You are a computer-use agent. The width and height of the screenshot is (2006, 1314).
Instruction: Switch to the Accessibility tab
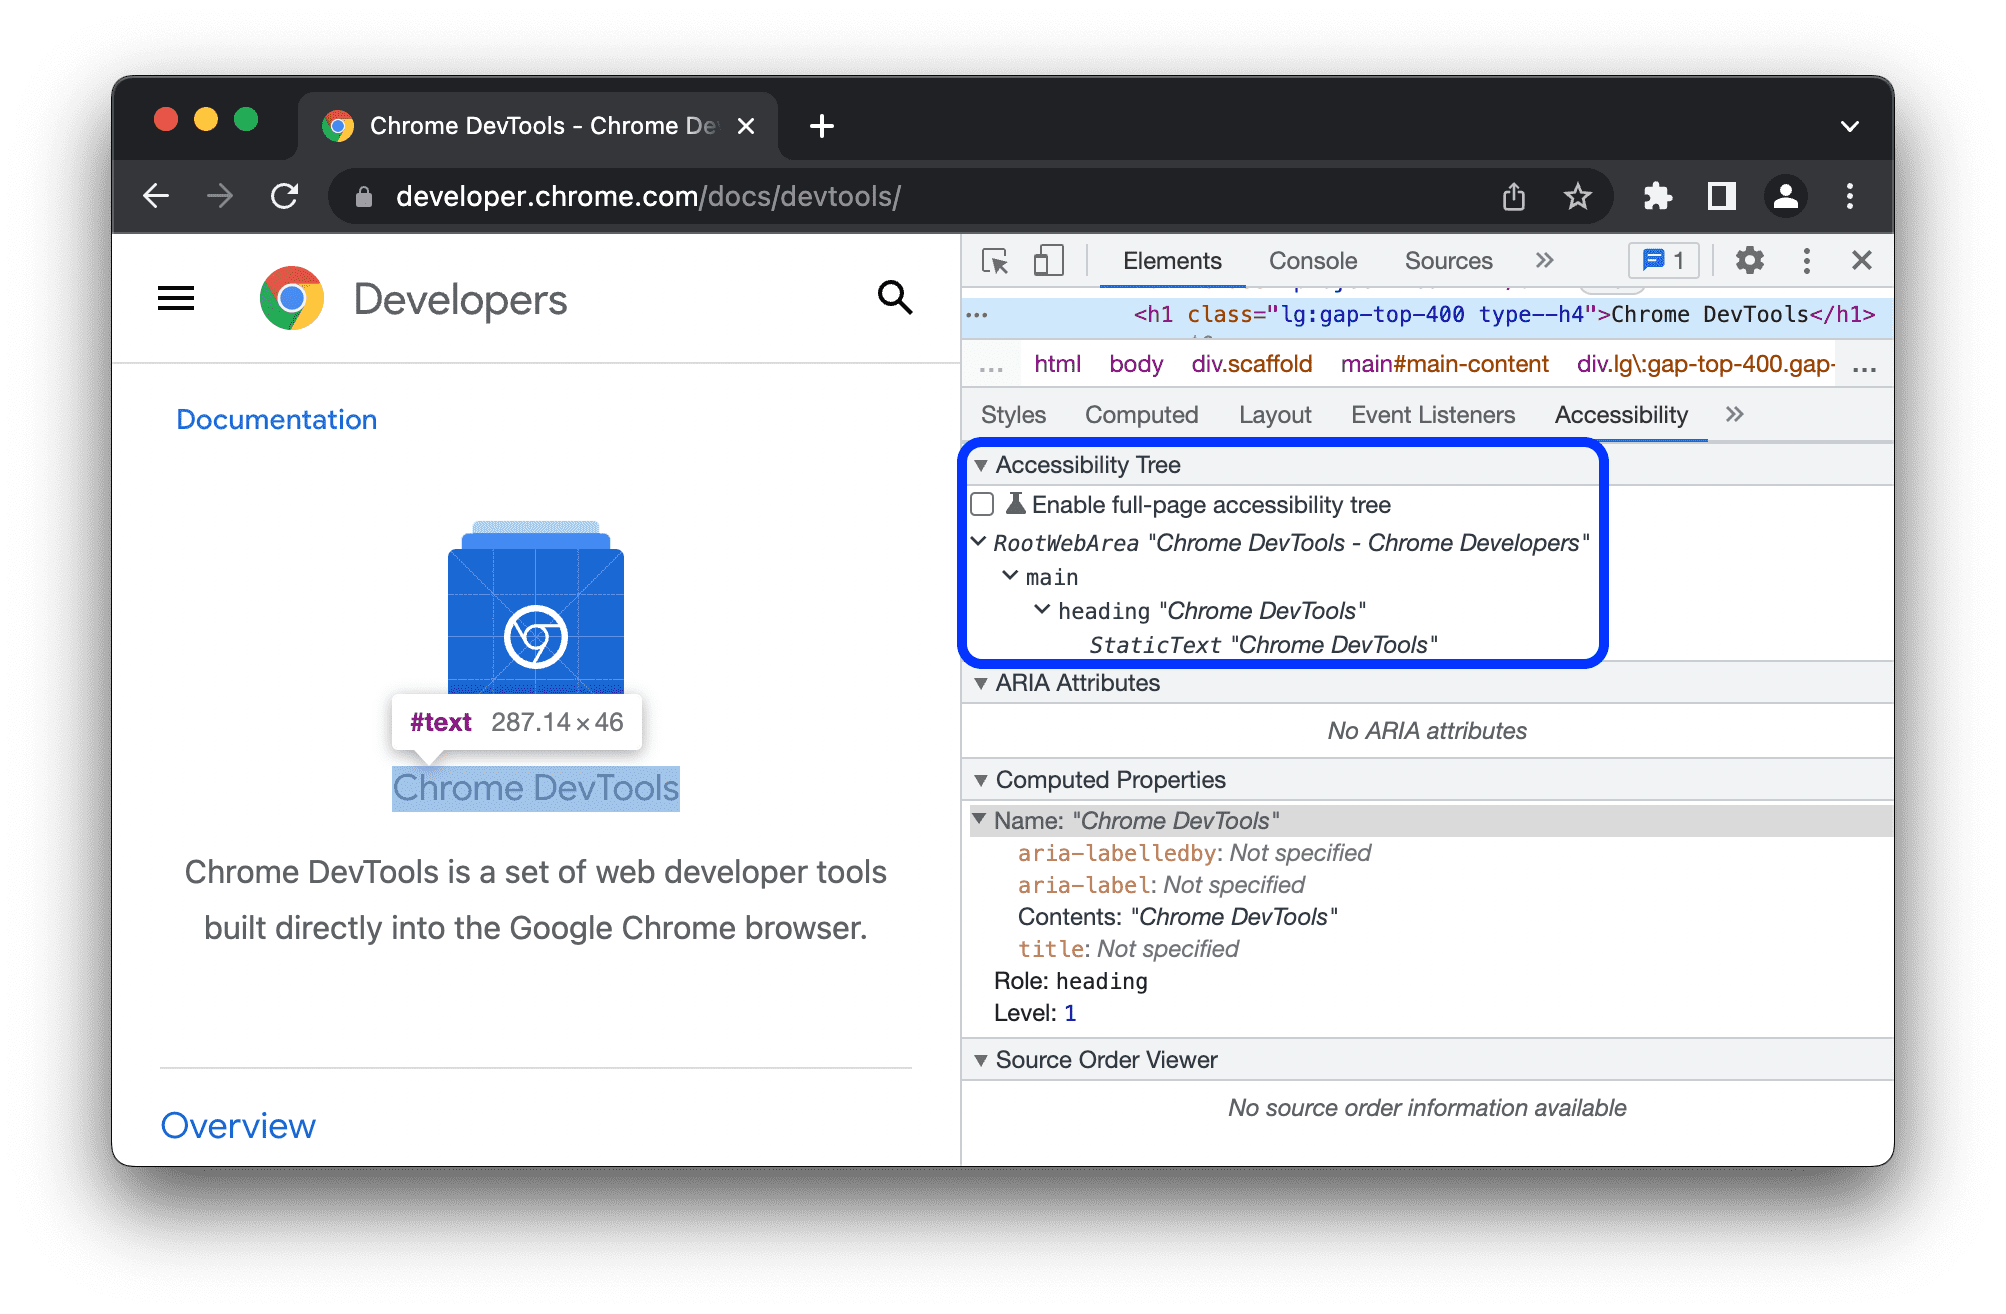coord(1622,415)
